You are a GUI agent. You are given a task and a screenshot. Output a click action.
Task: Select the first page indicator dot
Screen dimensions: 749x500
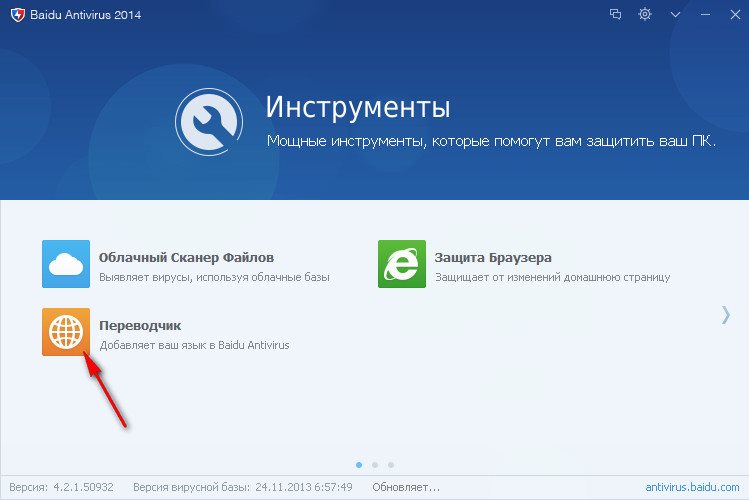359,465
